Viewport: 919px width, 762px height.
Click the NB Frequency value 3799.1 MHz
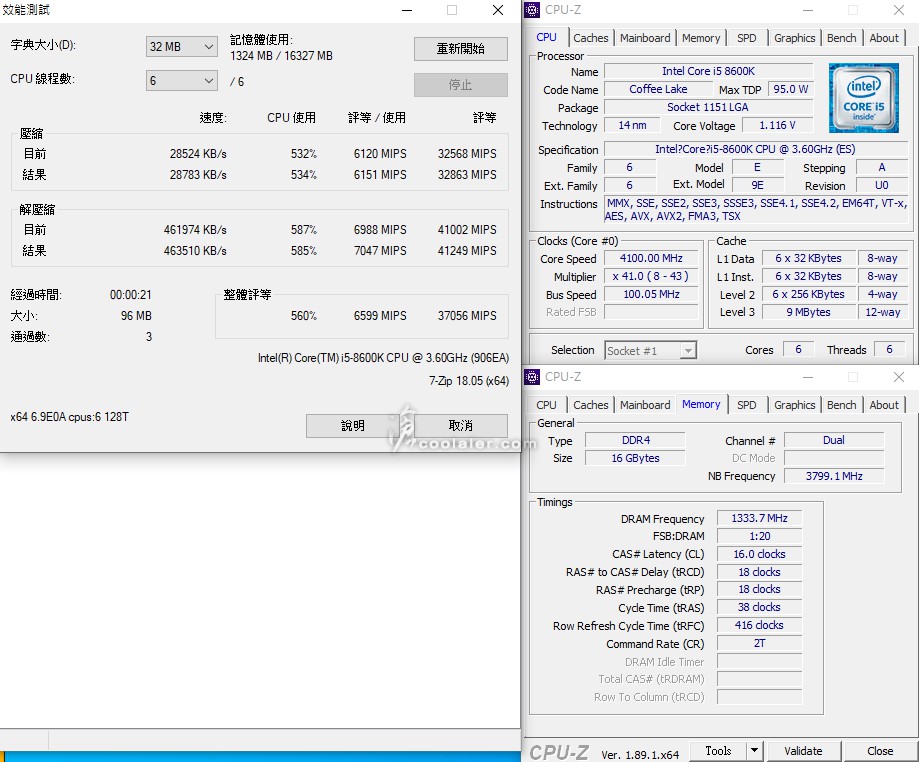pos(833,477)
